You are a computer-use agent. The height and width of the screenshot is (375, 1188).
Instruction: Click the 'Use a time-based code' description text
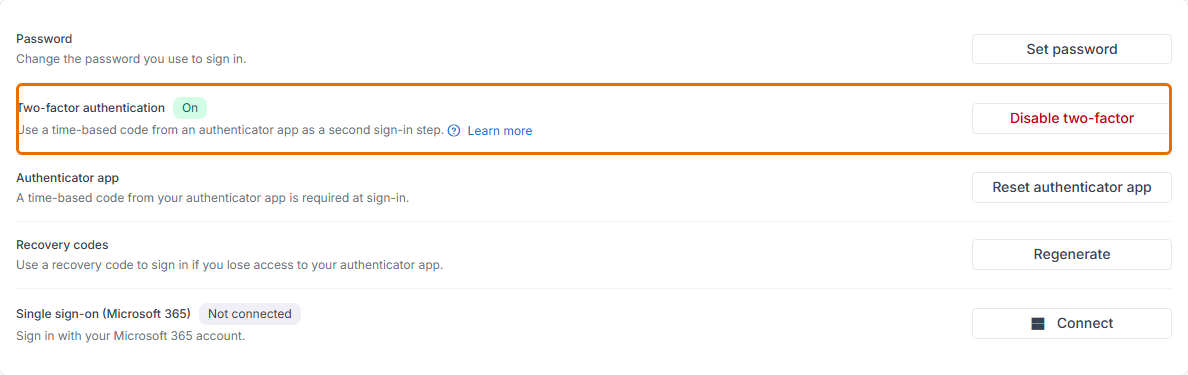pyautogui.click(x=230, y=130)
